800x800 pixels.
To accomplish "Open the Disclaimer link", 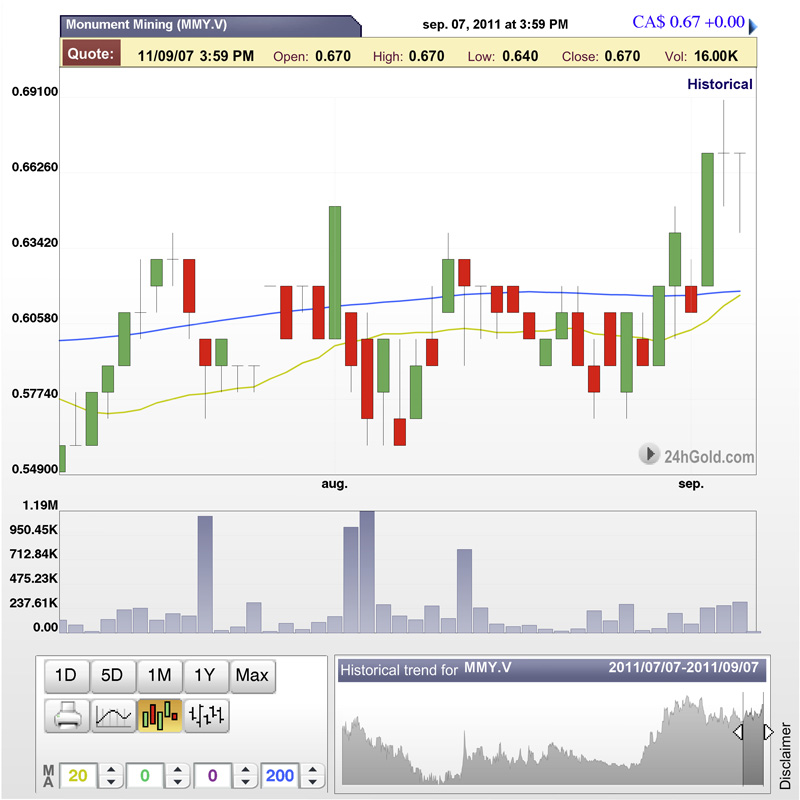I will coord(785,755).
